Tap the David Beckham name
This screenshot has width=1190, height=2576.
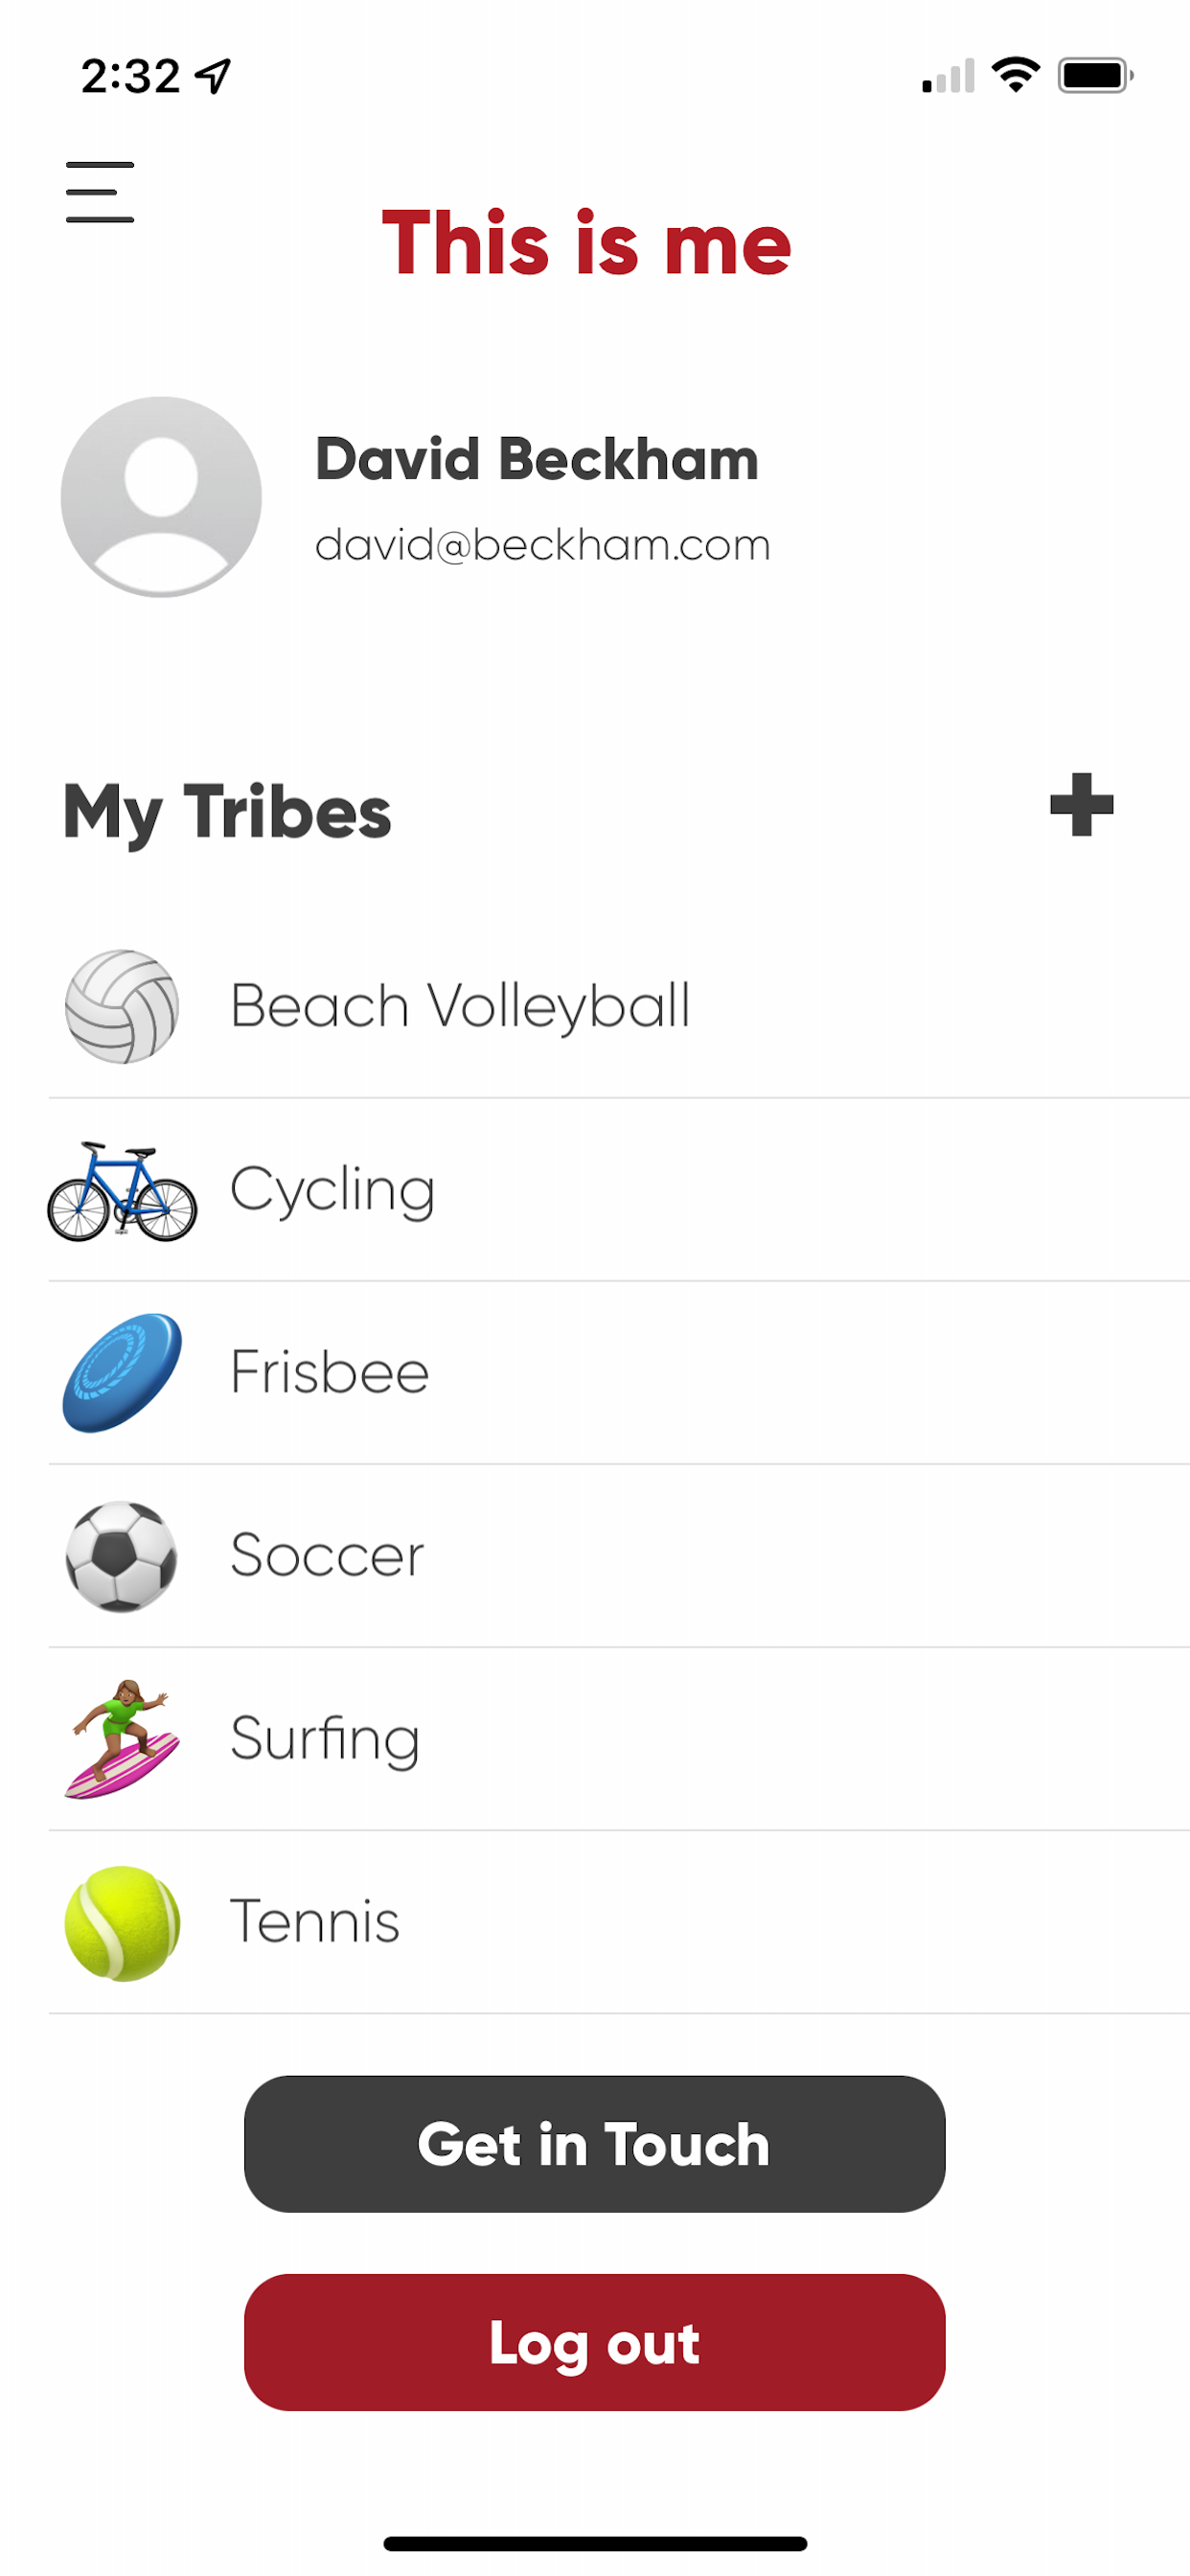(537, 460)
